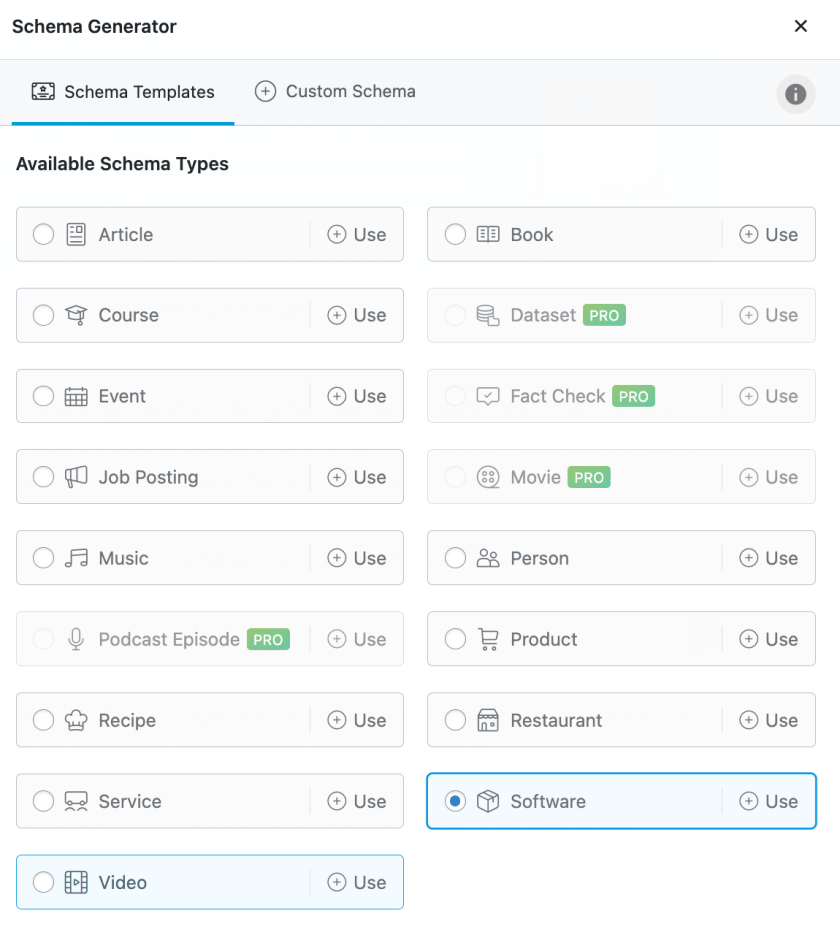This screenshot has width=840, height=935.
Task: Click Use for Restaurant schema
Action: click(768, 720)
